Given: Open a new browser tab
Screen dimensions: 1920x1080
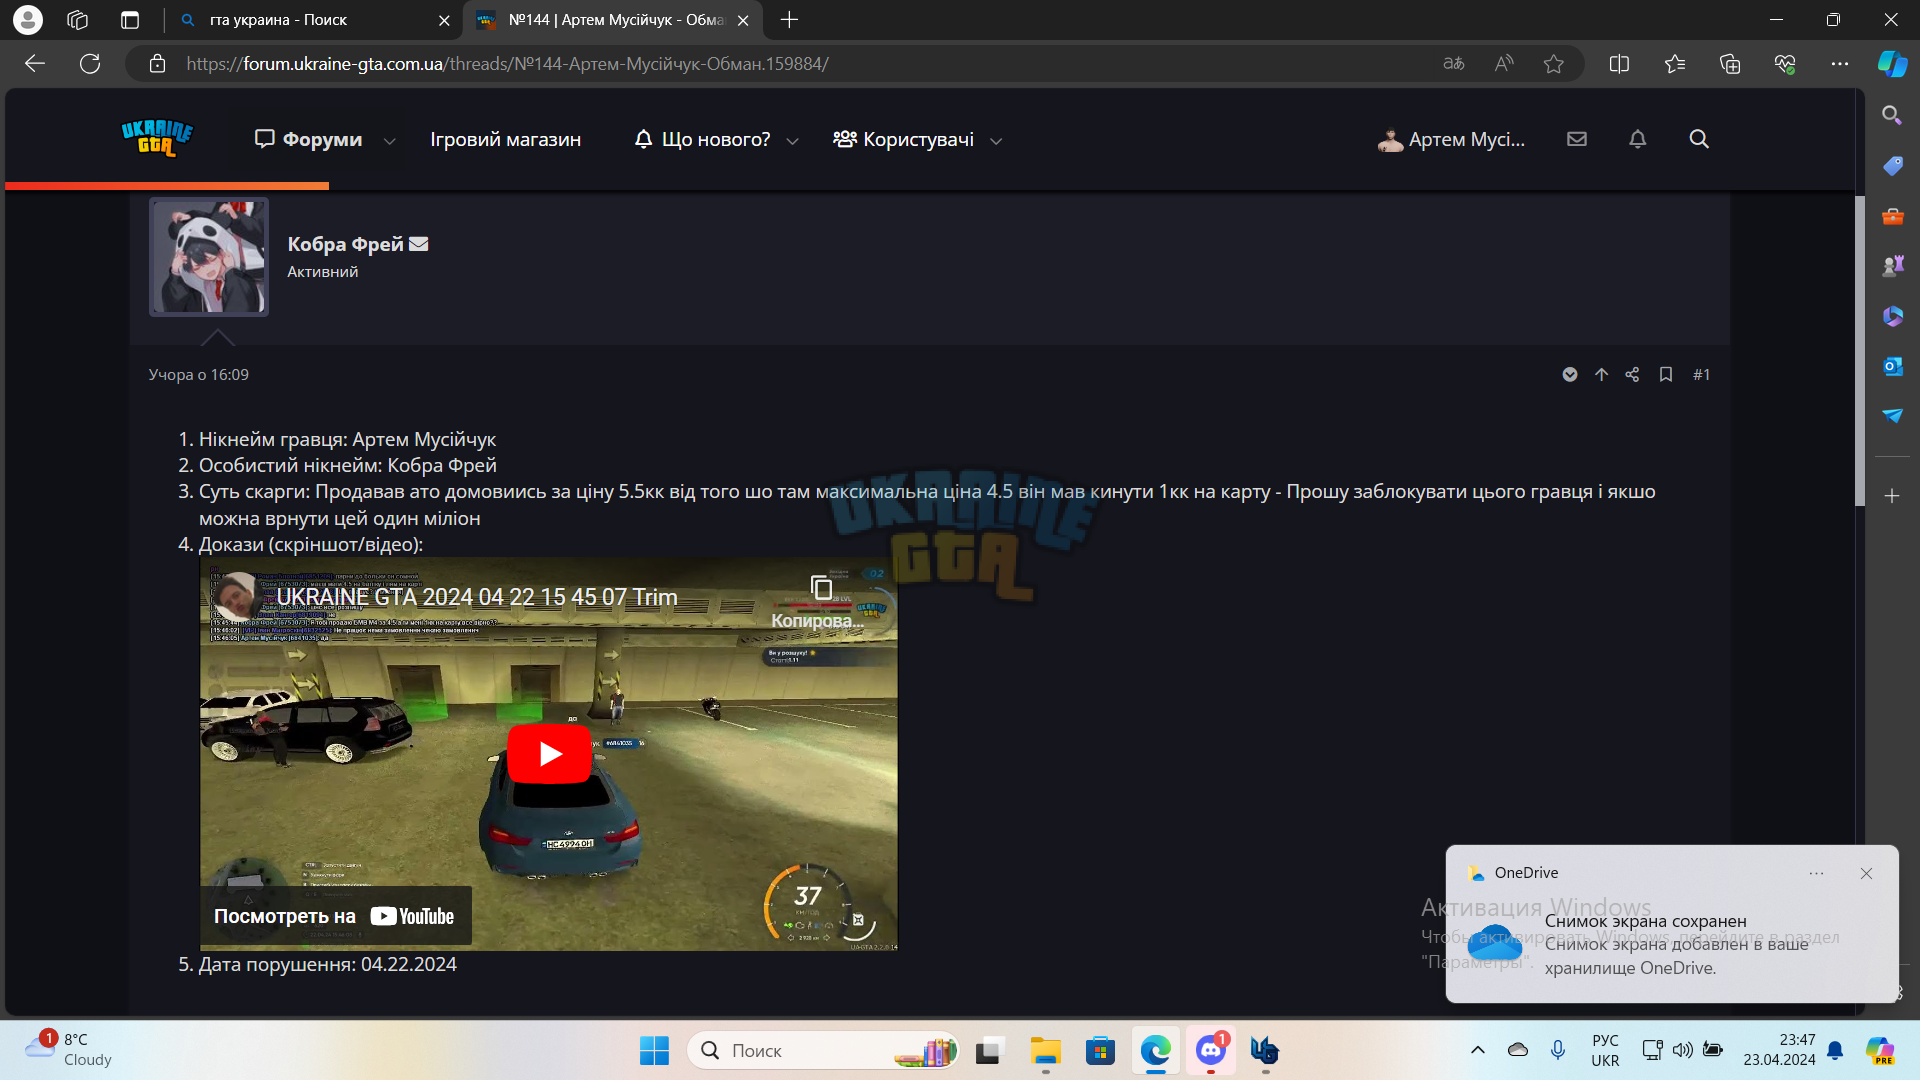Looking at the screenshot, I should 789,20.
